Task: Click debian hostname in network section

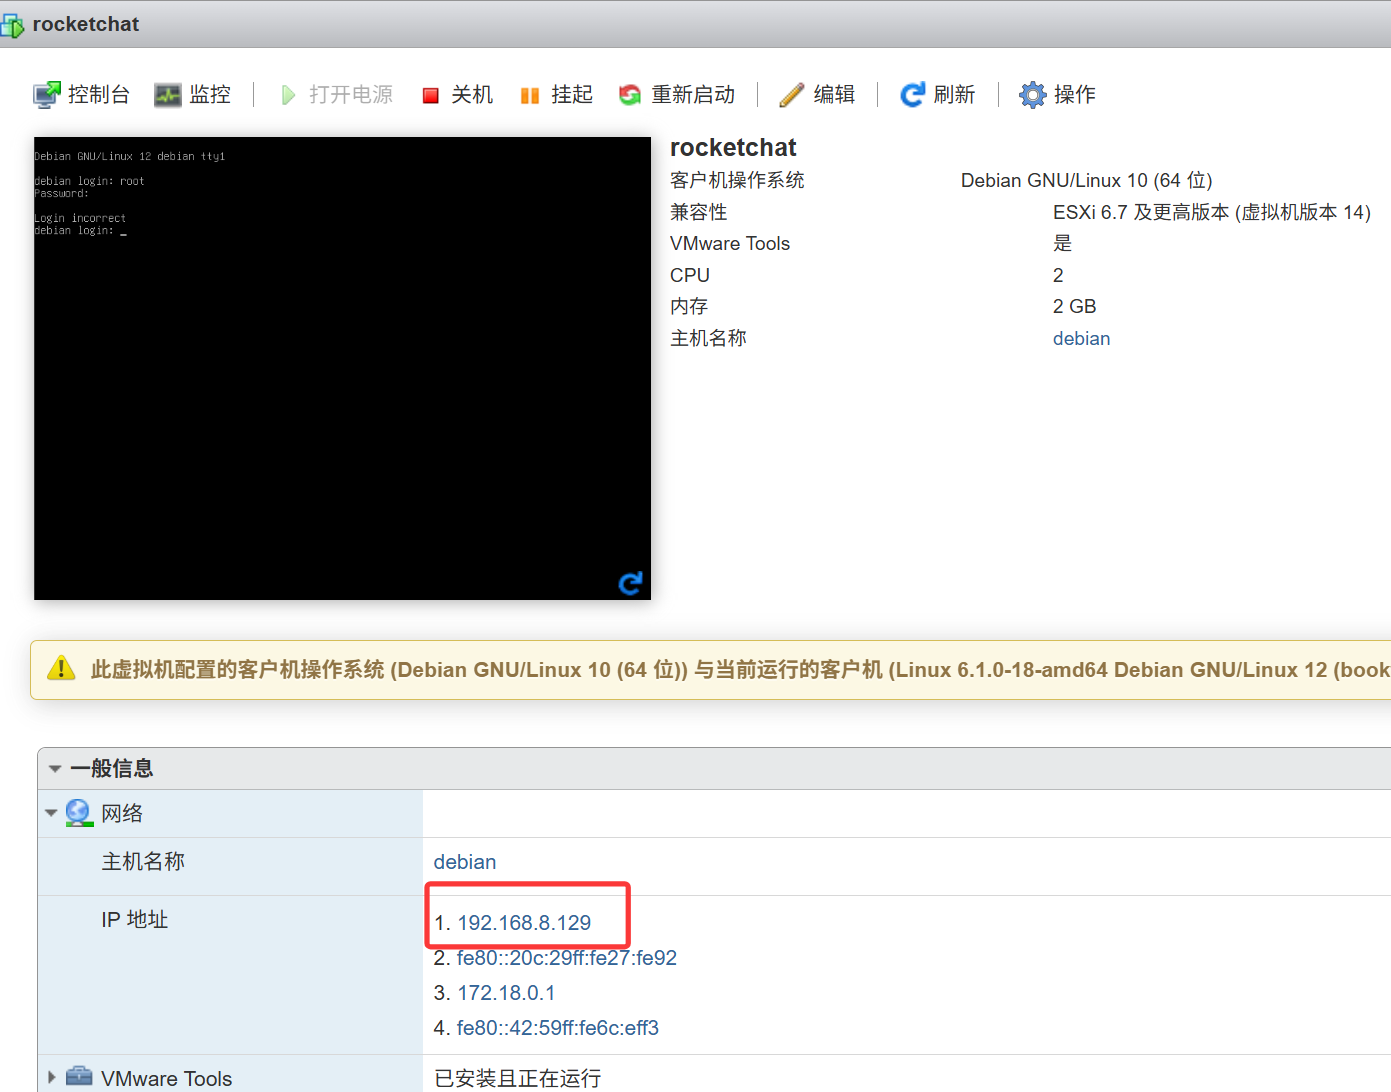Action: pos(464,862)
